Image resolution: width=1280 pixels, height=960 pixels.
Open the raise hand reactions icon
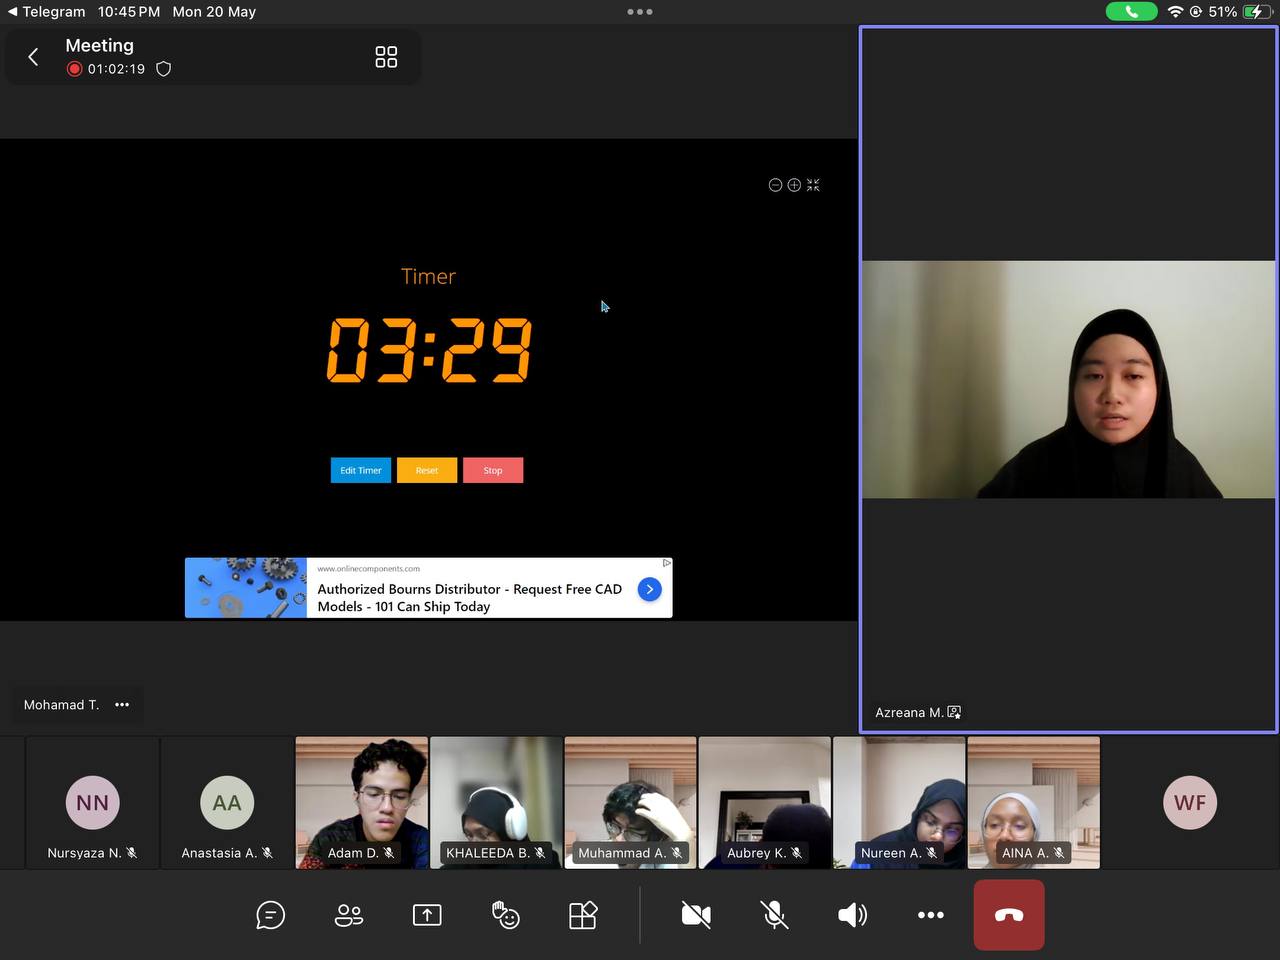[505, 915]
